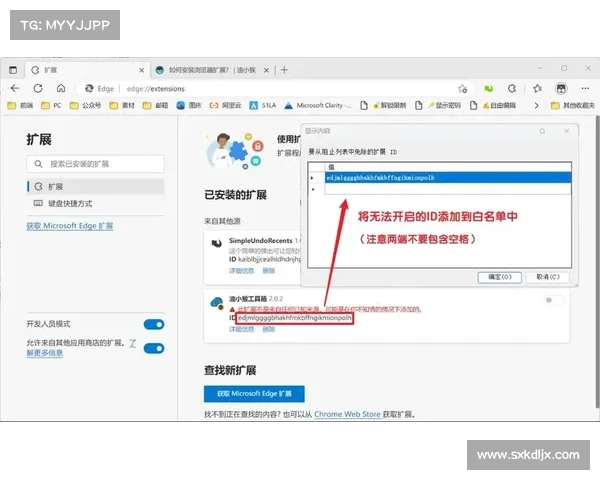Click the blue 获取 Microsoft Edge 扩展 button
The image size is (600, 480).
point(254,394)
